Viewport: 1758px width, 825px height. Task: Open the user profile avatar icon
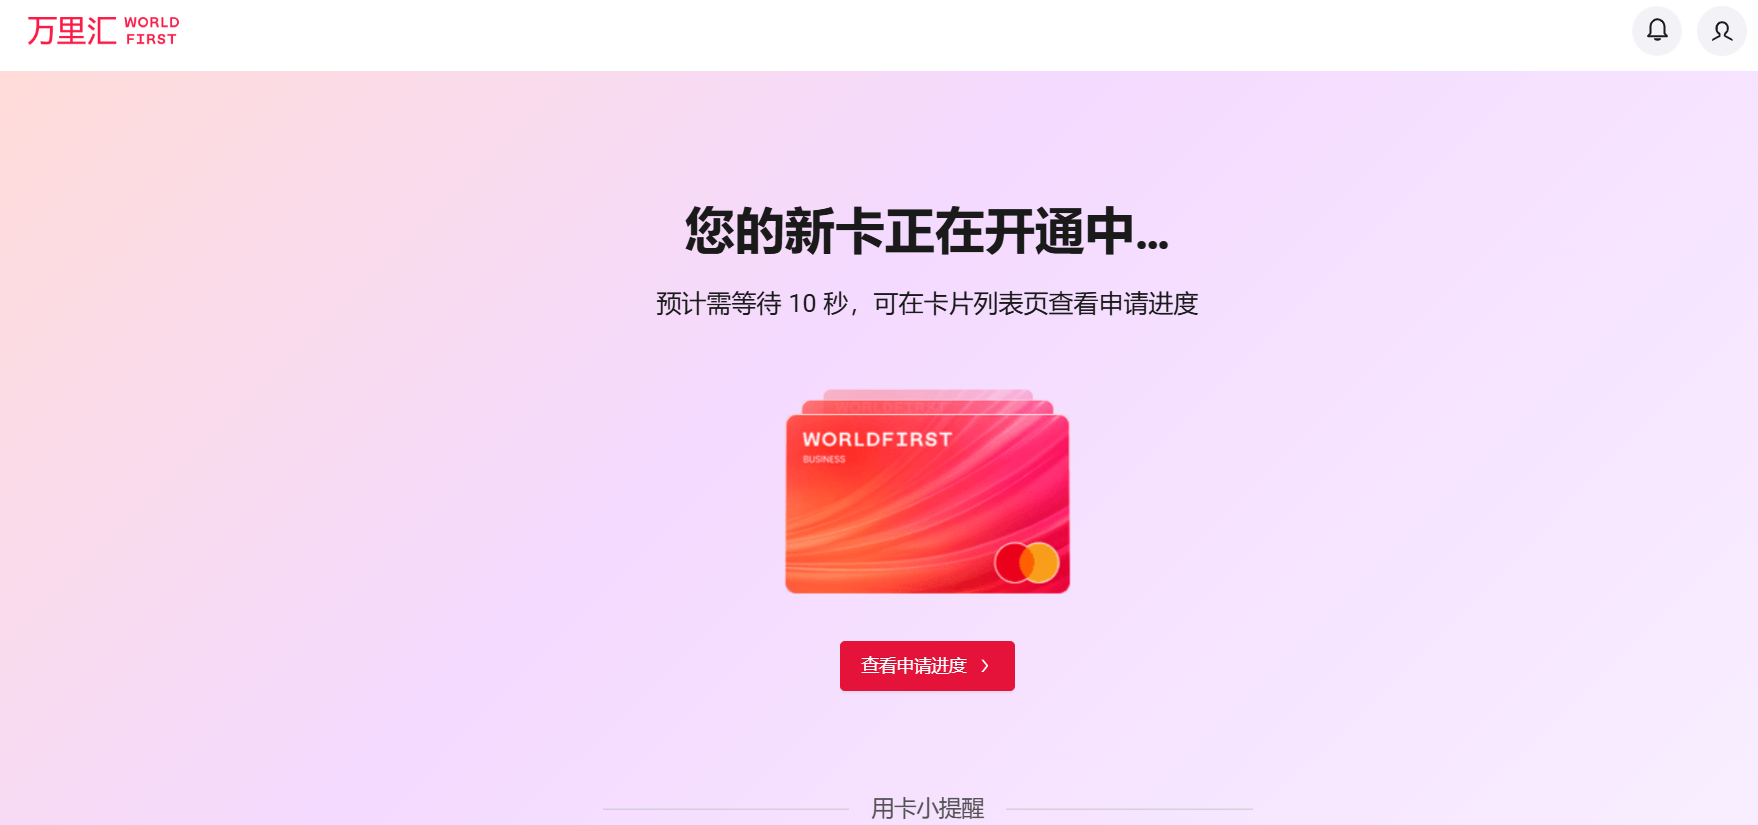1722,31
